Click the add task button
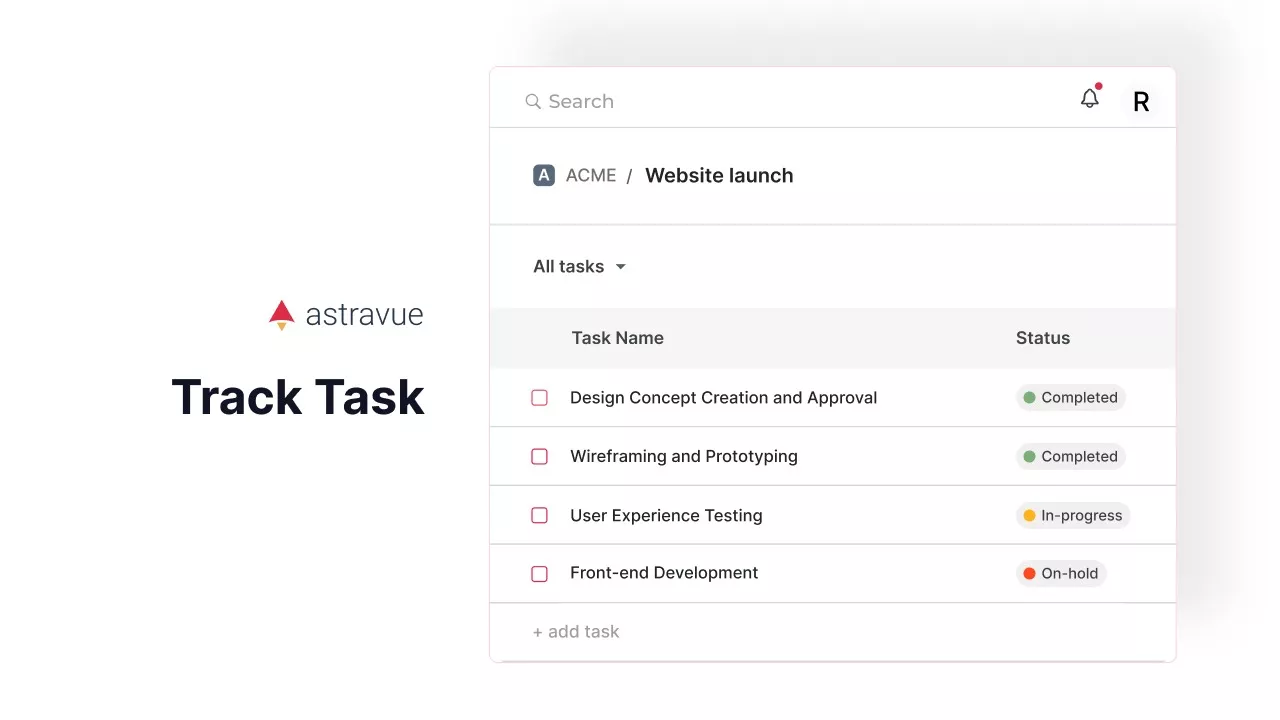This screenshot has height=720, width=1280. pyautogui.click(x=576, y=632)
